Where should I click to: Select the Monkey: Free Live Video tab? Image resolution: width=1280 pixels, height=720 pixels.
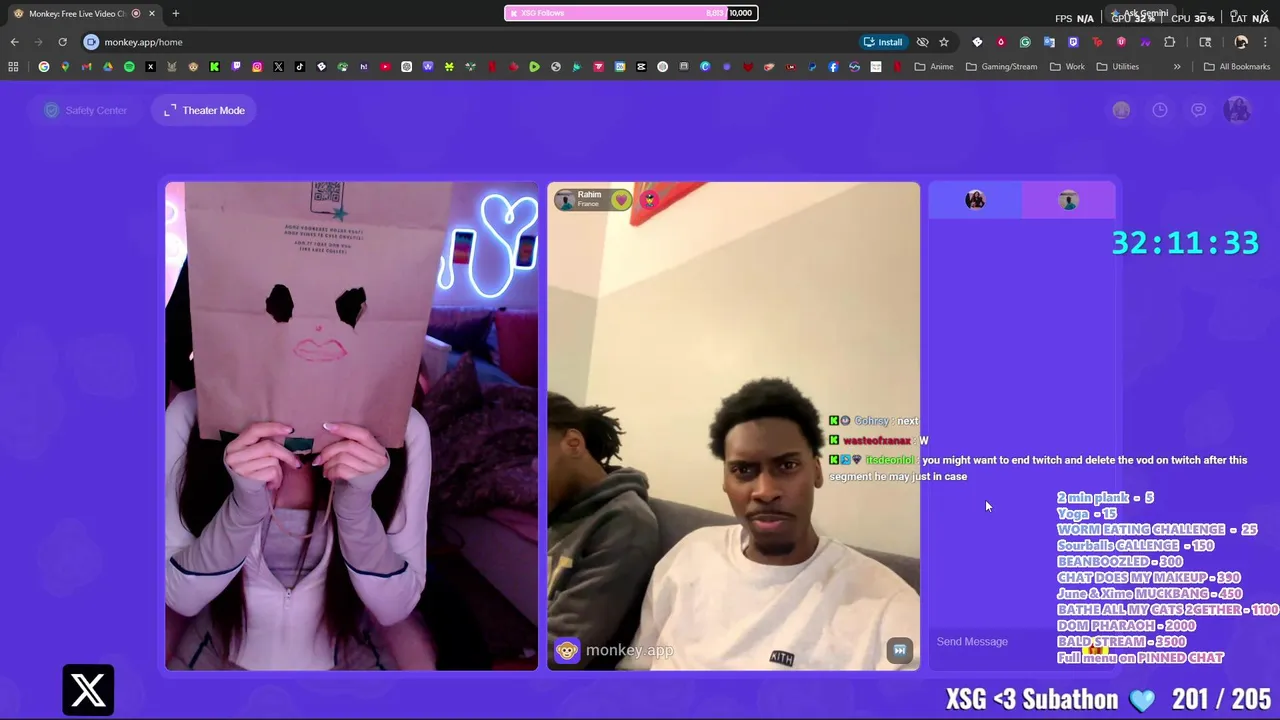point(84,13)
